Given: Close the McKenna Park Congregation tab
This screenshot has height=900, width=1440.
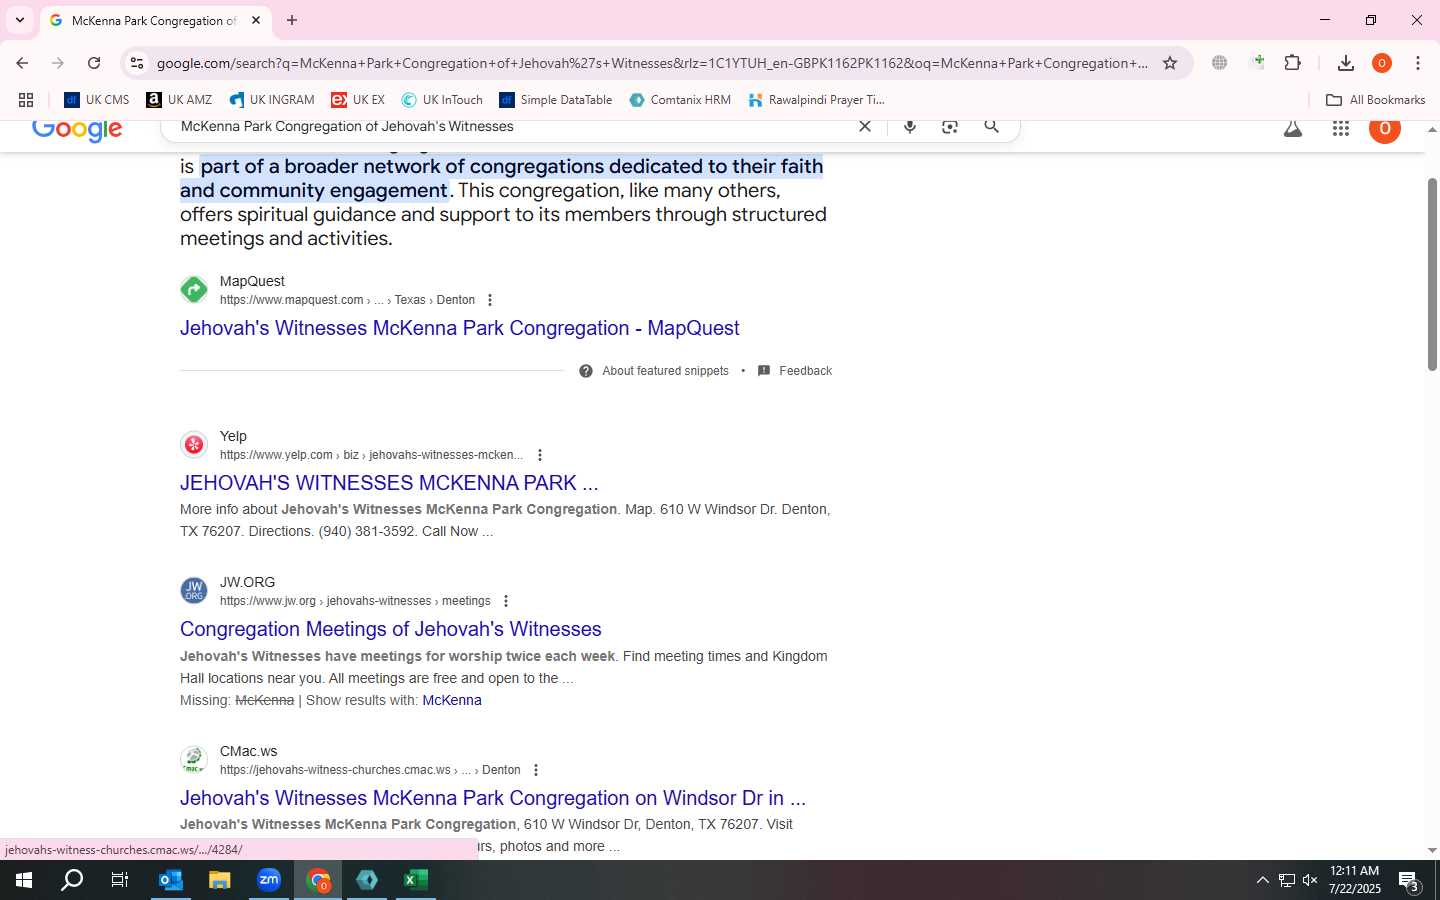Looking at the screenshot, I should point(256,20).
